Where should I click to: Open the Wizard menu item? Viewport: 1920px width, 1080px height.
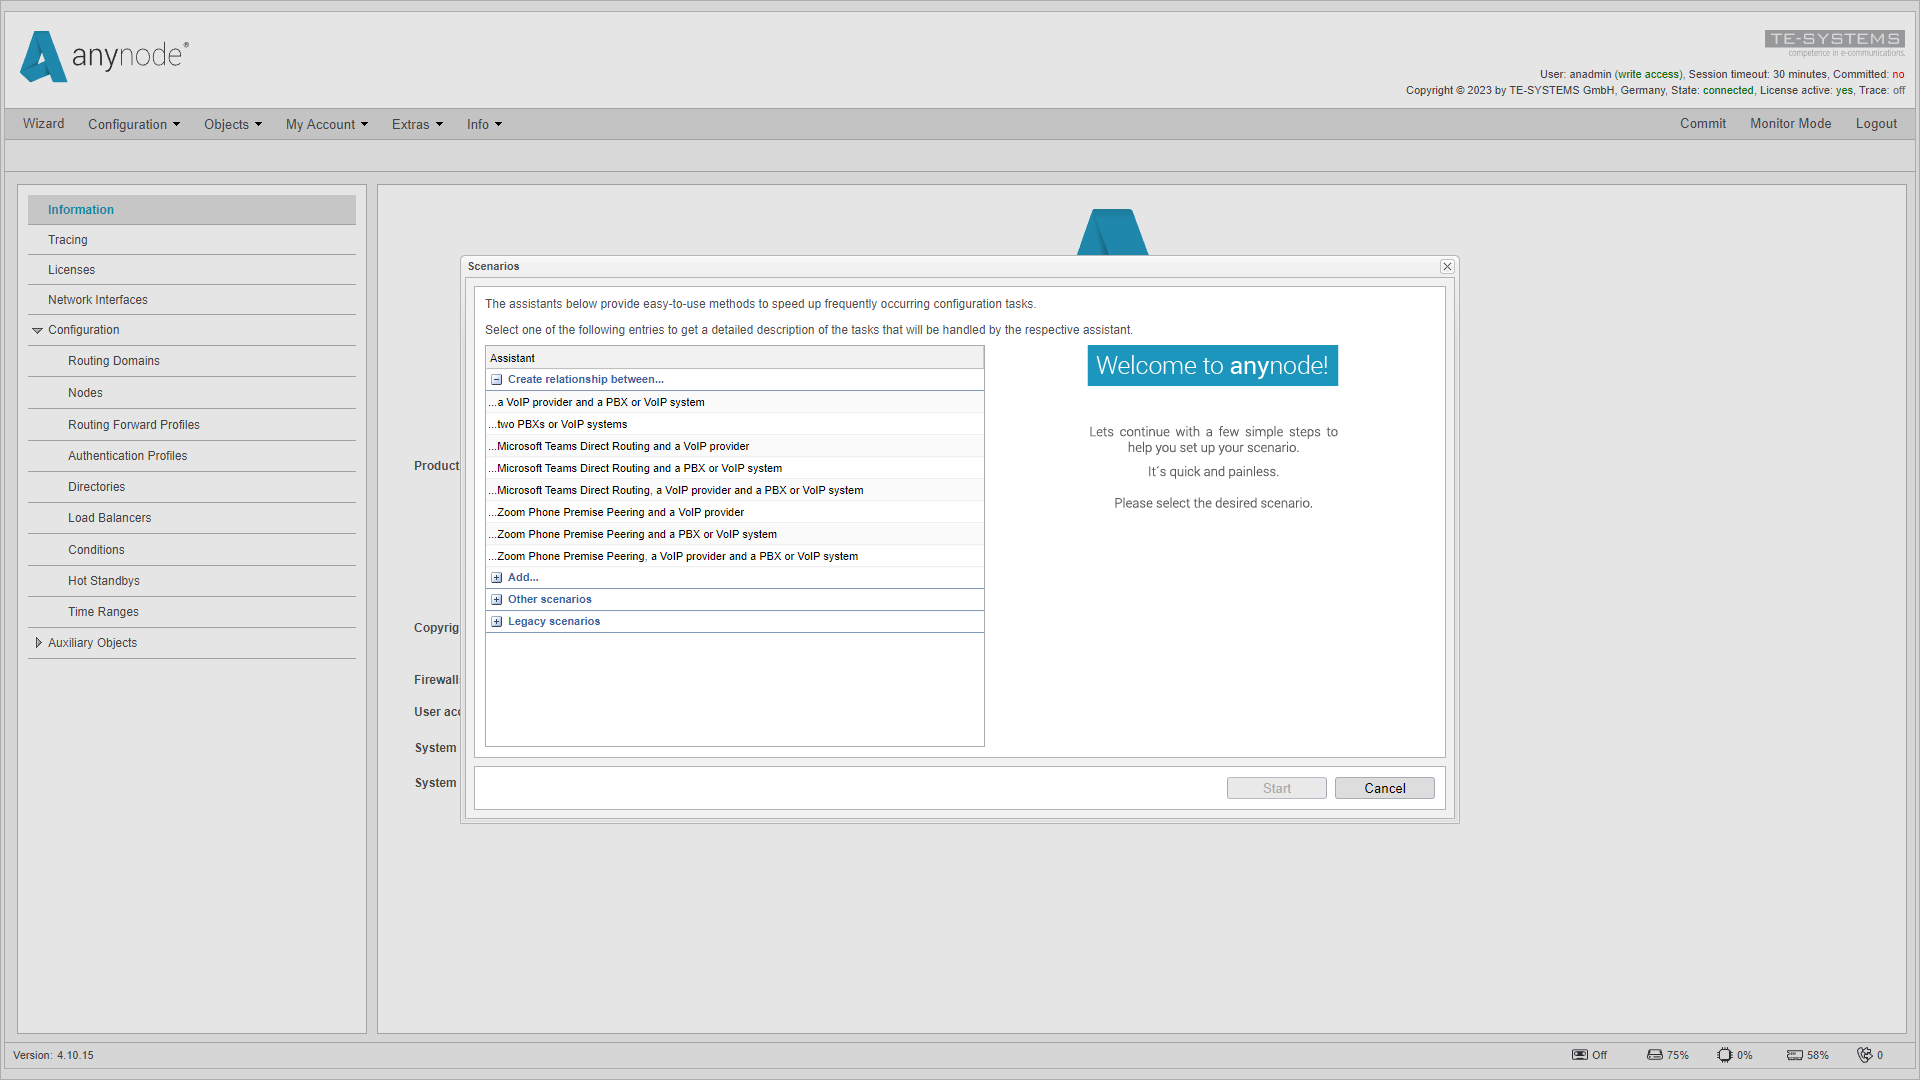(43, 123)
